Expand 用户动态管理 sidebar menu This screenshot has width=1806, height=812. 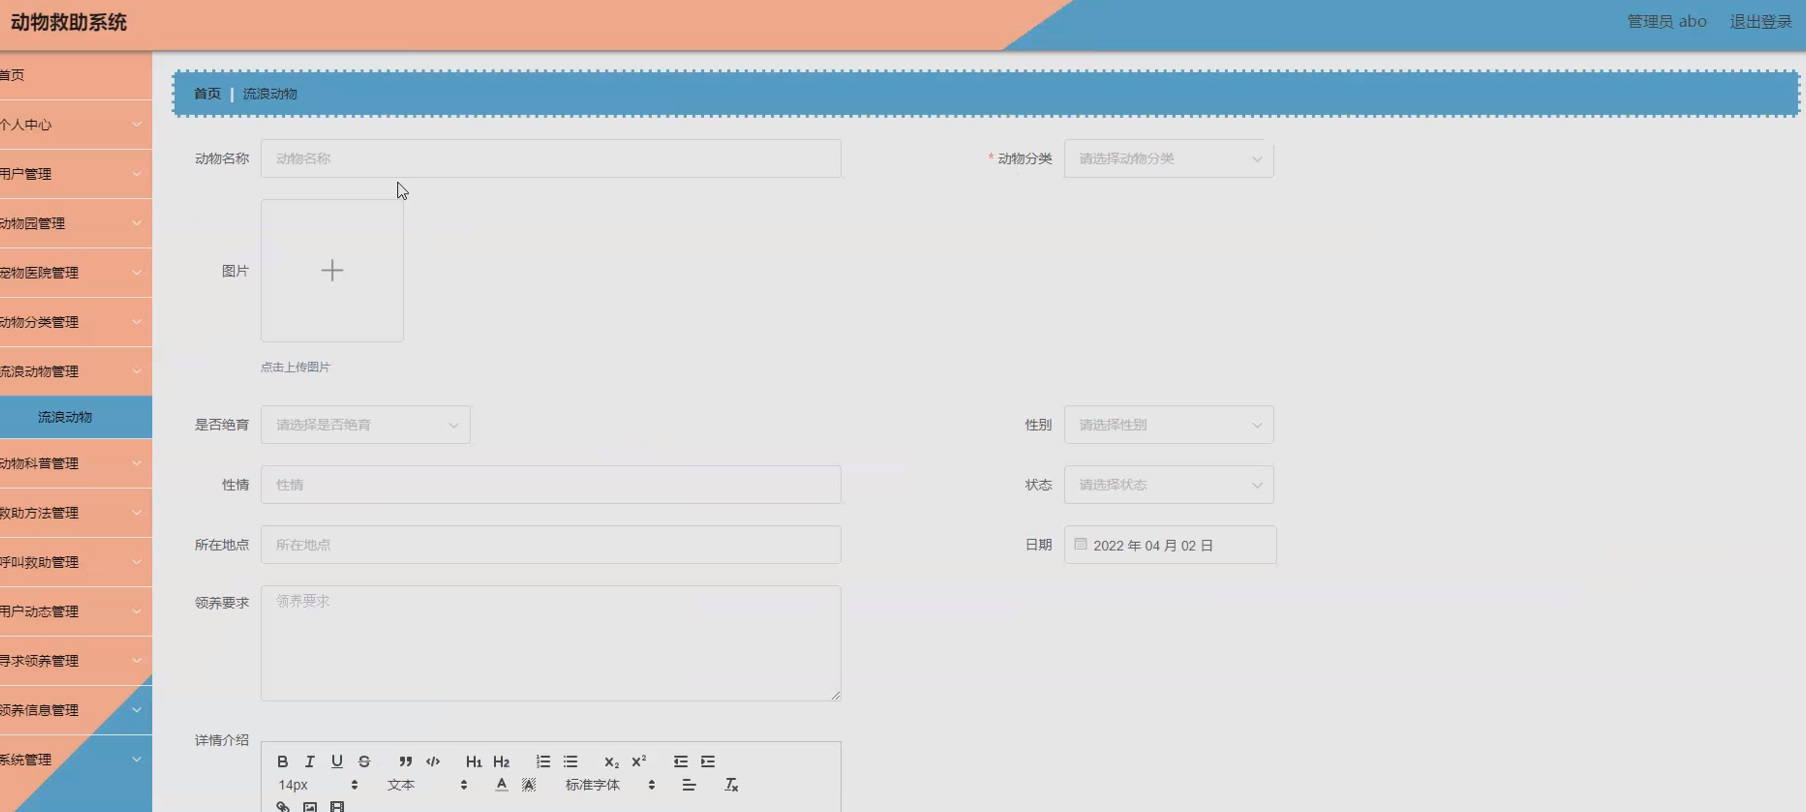[76, 612]
